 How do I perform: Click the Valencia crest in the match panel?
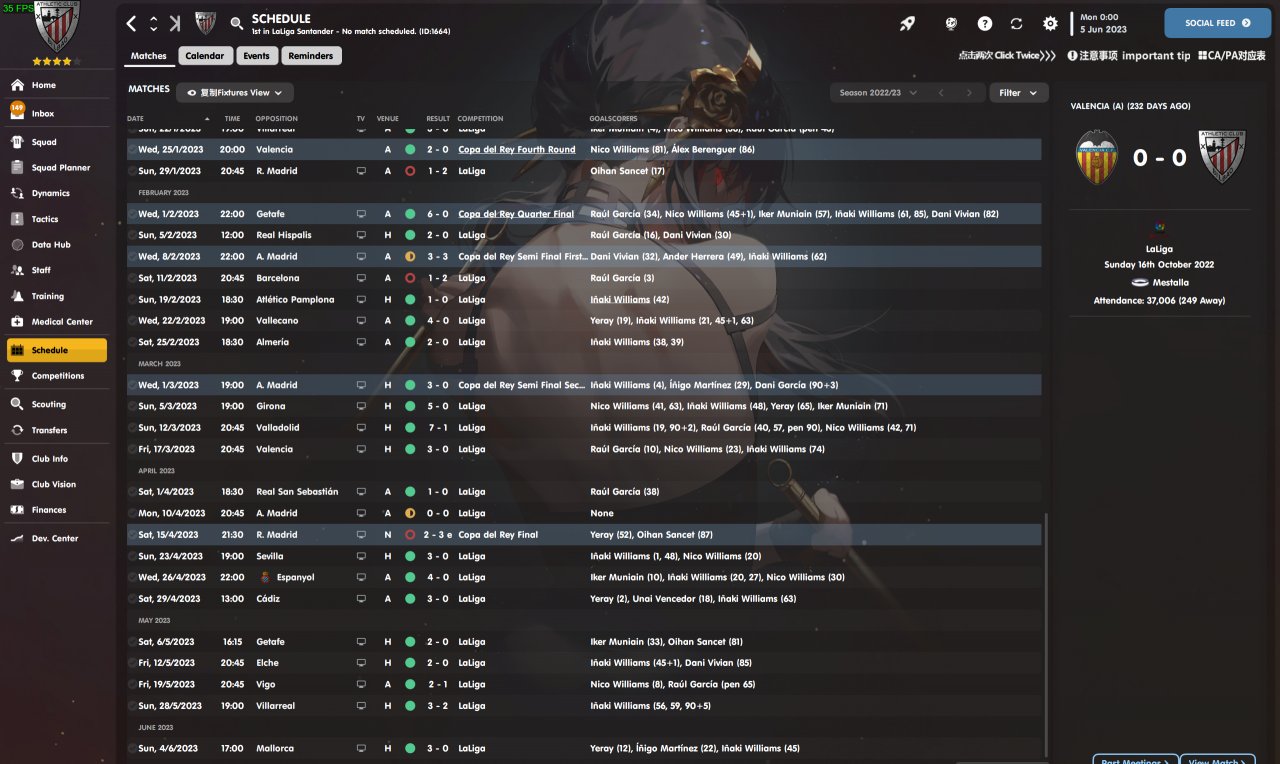tap(1096, 157)
